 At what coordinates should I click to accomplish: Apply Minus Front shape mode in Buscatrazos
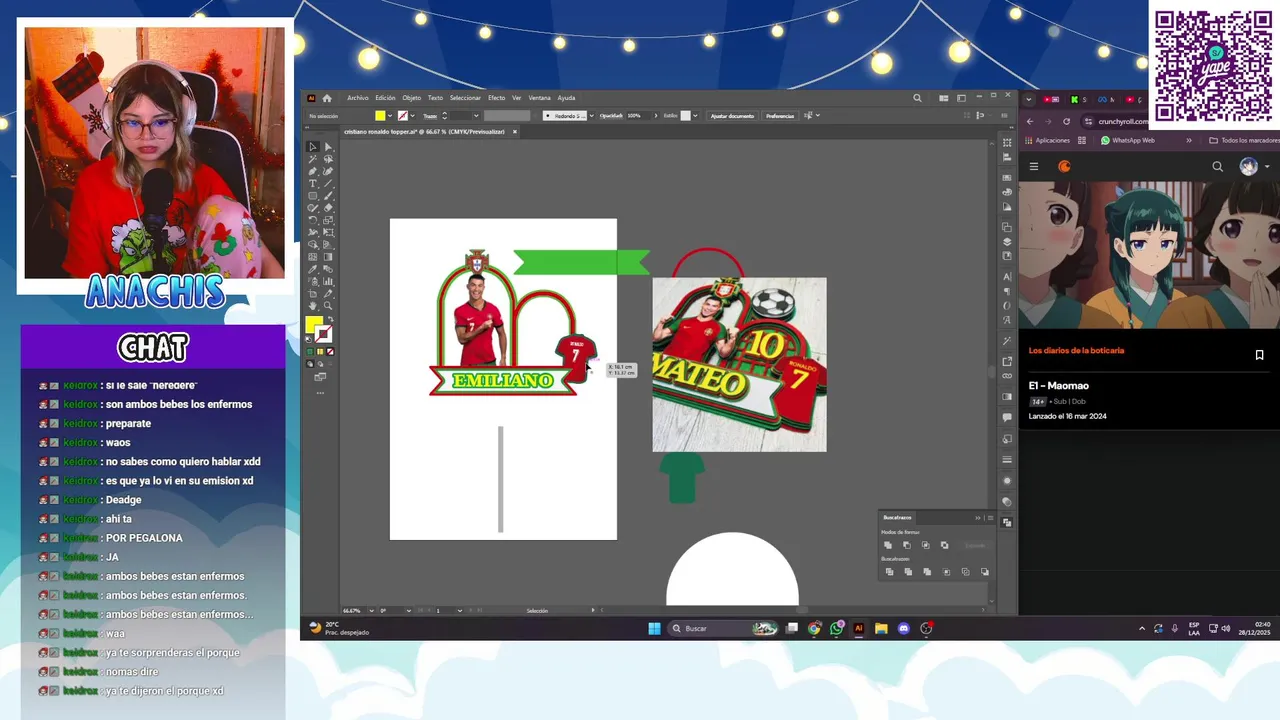907,545
